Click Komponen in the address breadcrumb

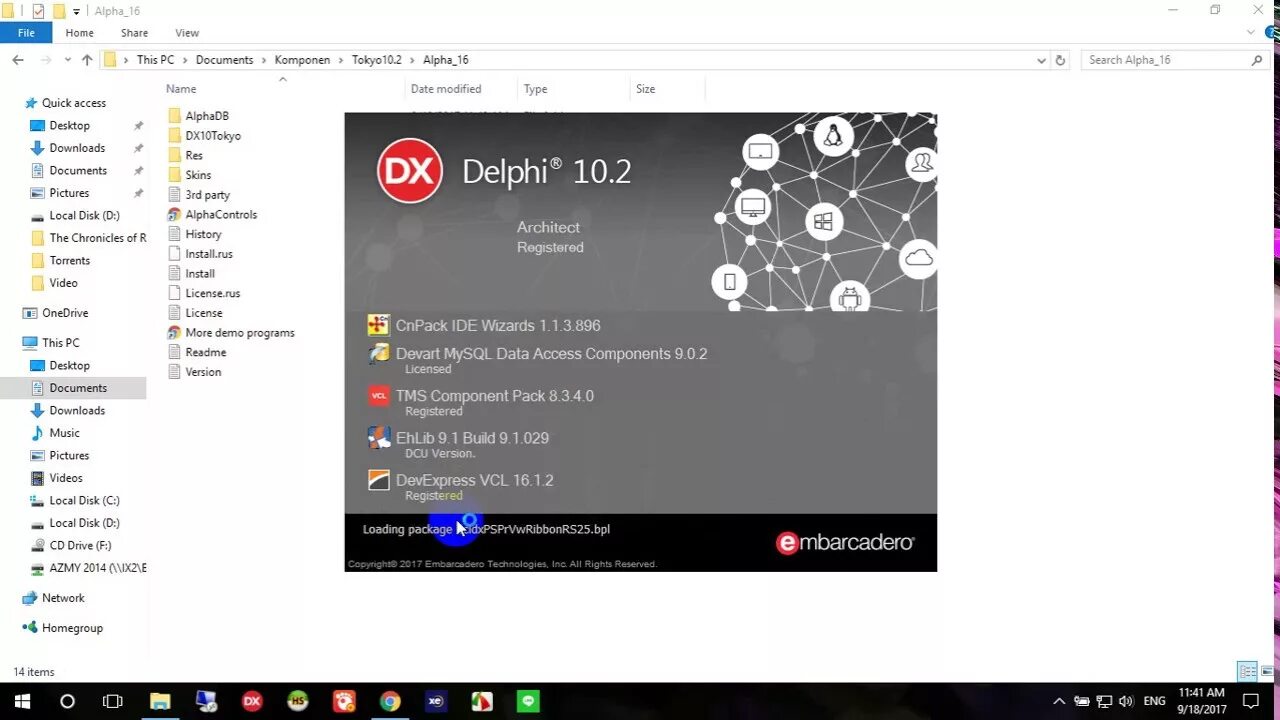(x=302, y=60)
